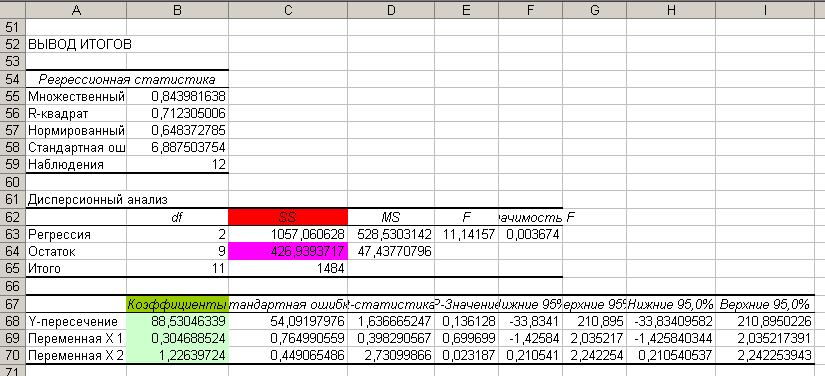The width and height of the screenshot is (825, 376).
Task: Select the F value 11,14157
Action: pos(467,235)
